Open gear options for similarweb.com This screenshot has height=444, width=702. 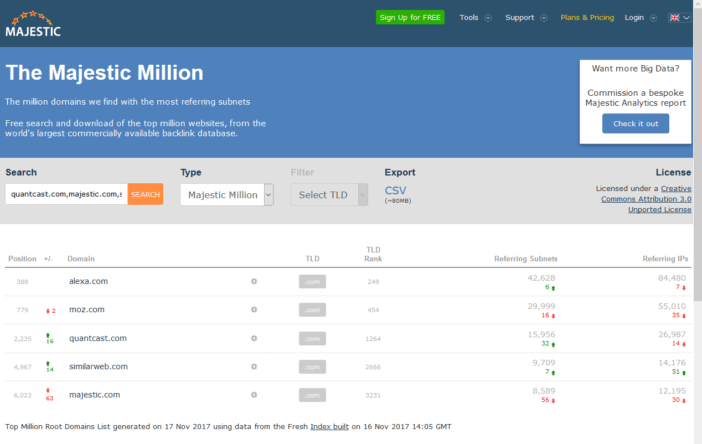(x=254, y=367)
